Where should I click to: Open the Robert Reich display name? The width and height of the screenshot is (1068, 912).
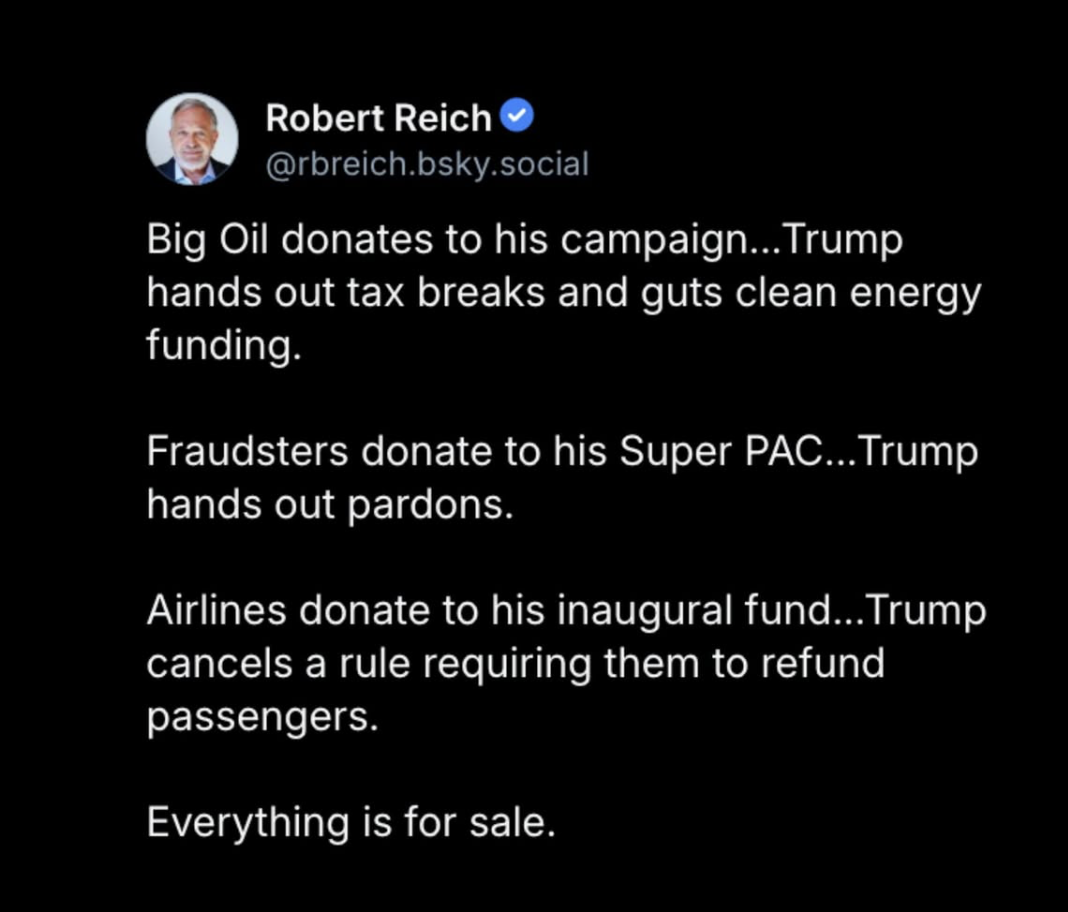pos(379,118)
